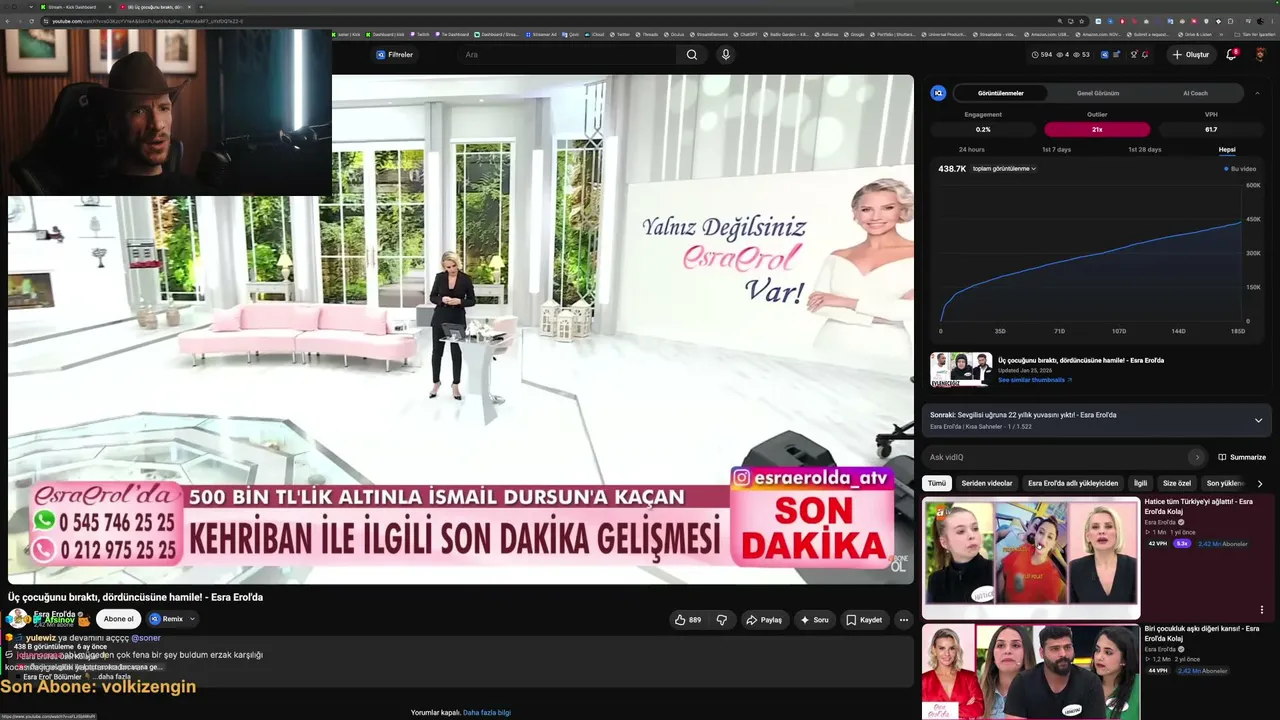Select the Size özel chip

pyautogui.click(x=1177, y=483)
